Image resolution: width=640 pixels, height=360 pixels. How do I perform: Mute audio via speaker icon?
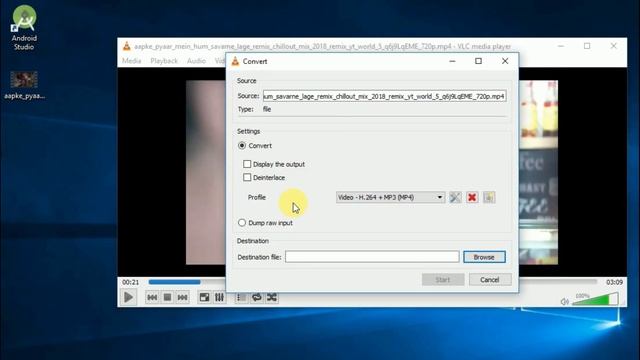564,302
